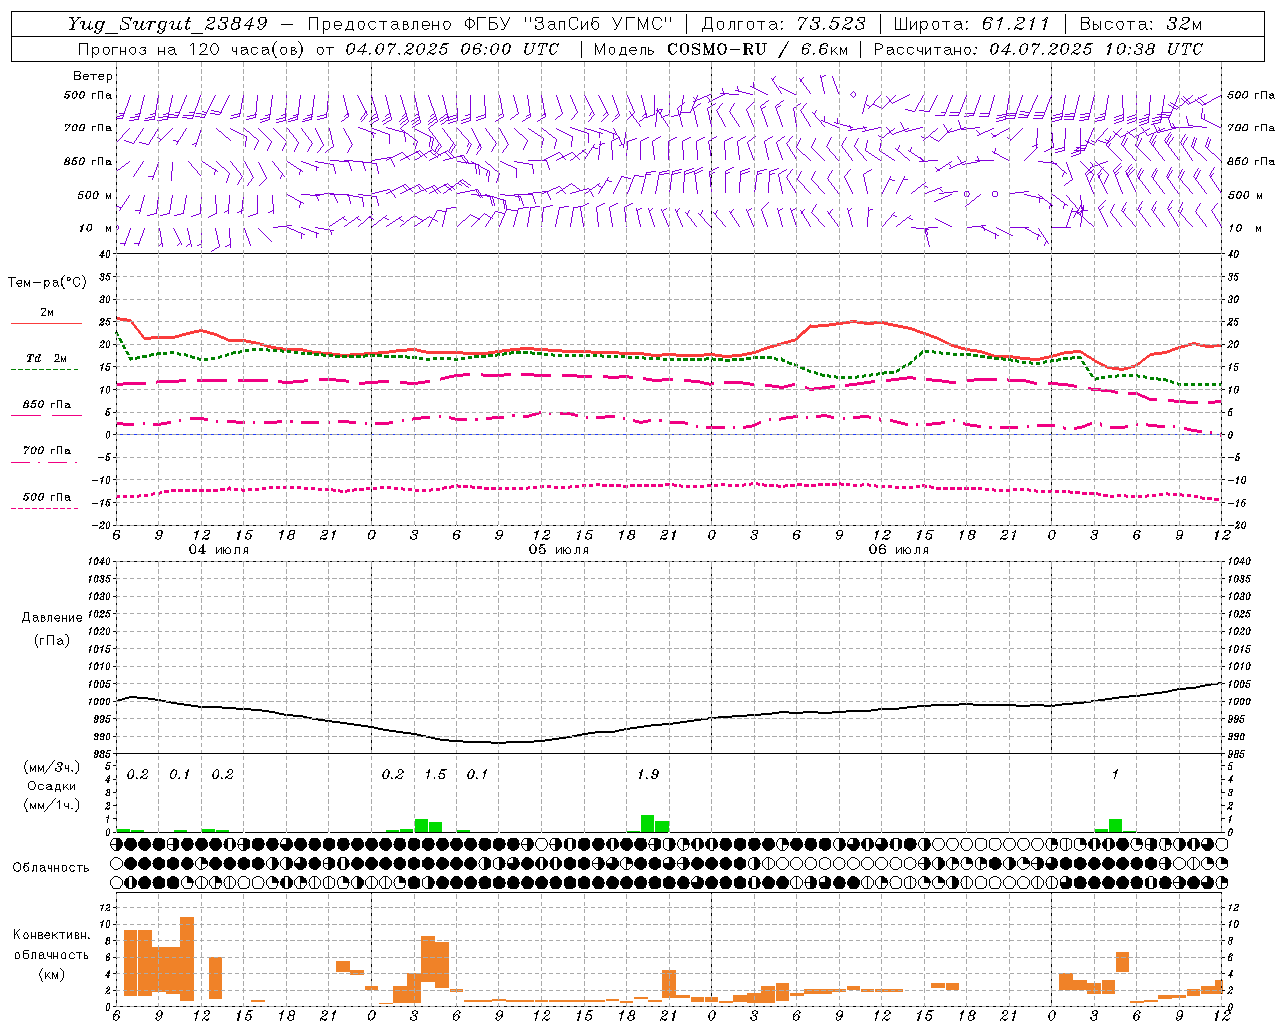The height and width of the screenshot is (1024, 1280).
Task: Click the 06 июля date label
Action: point(898,550)
